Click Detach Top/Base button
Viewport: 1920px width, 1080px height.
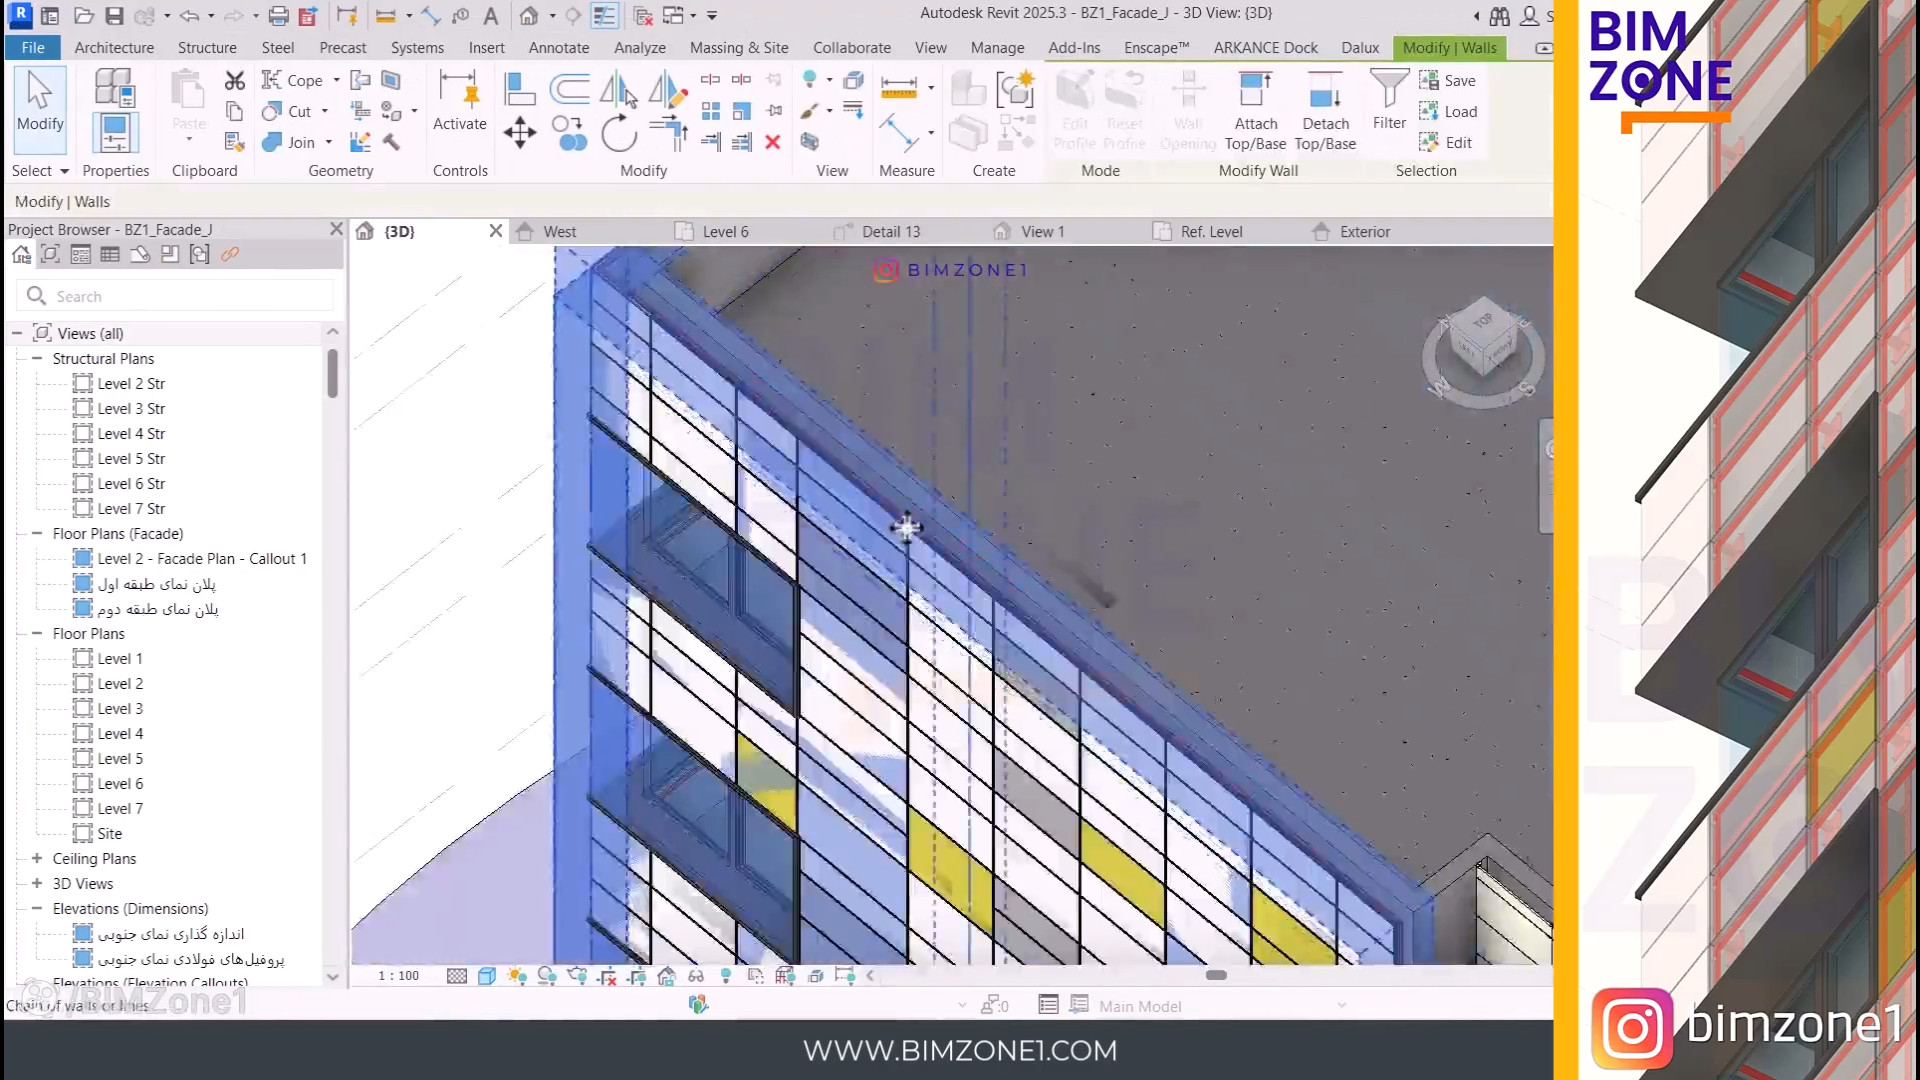click(1325, 111)
